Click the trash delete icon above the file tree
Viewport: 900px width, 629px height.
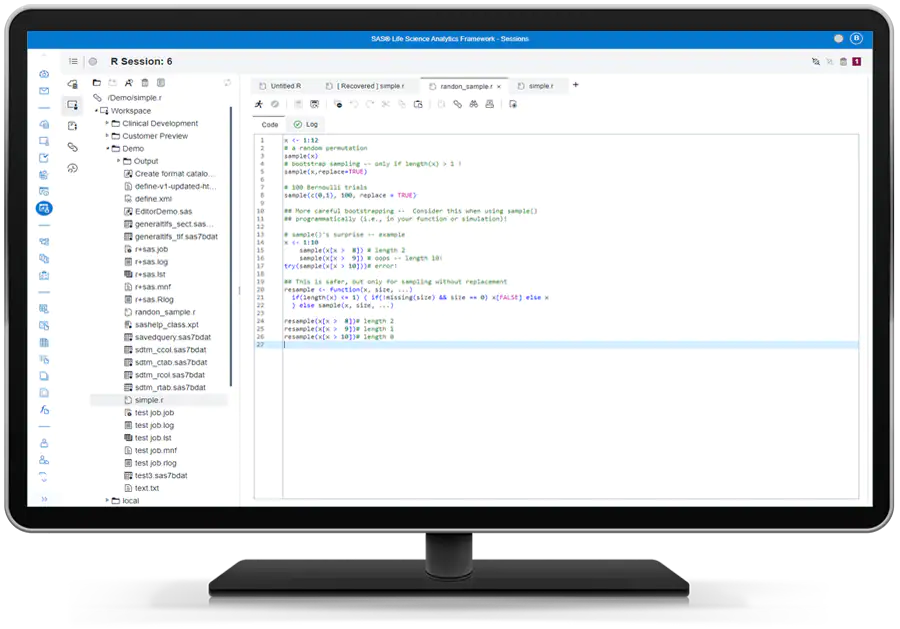[145, 83]
